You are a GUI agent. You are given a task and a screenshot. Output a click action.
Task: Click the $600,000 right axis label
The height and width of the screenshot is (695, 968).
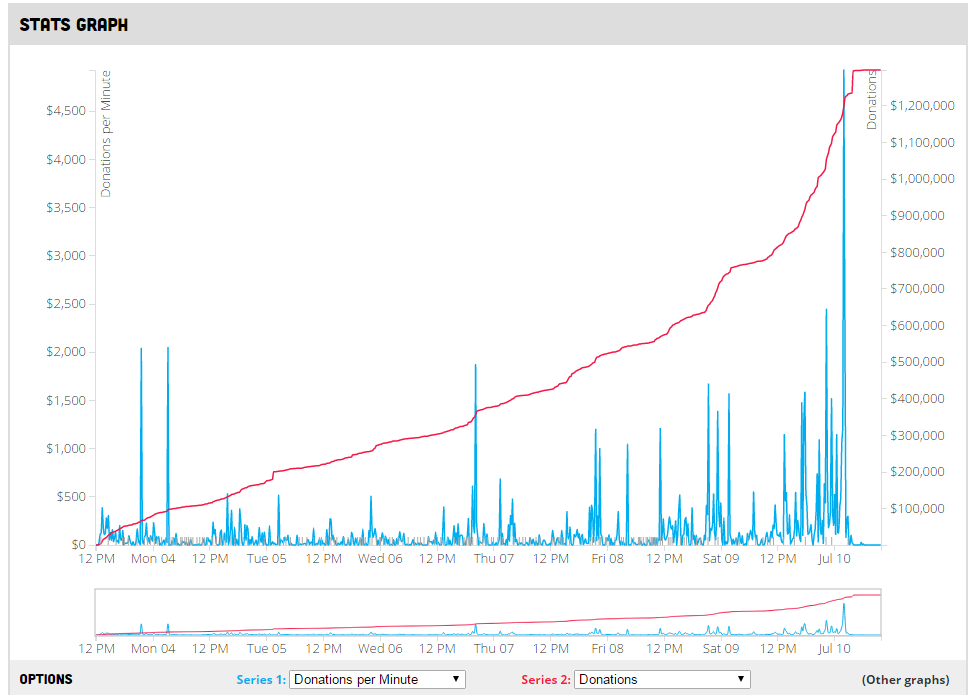(x=917, y=326)
